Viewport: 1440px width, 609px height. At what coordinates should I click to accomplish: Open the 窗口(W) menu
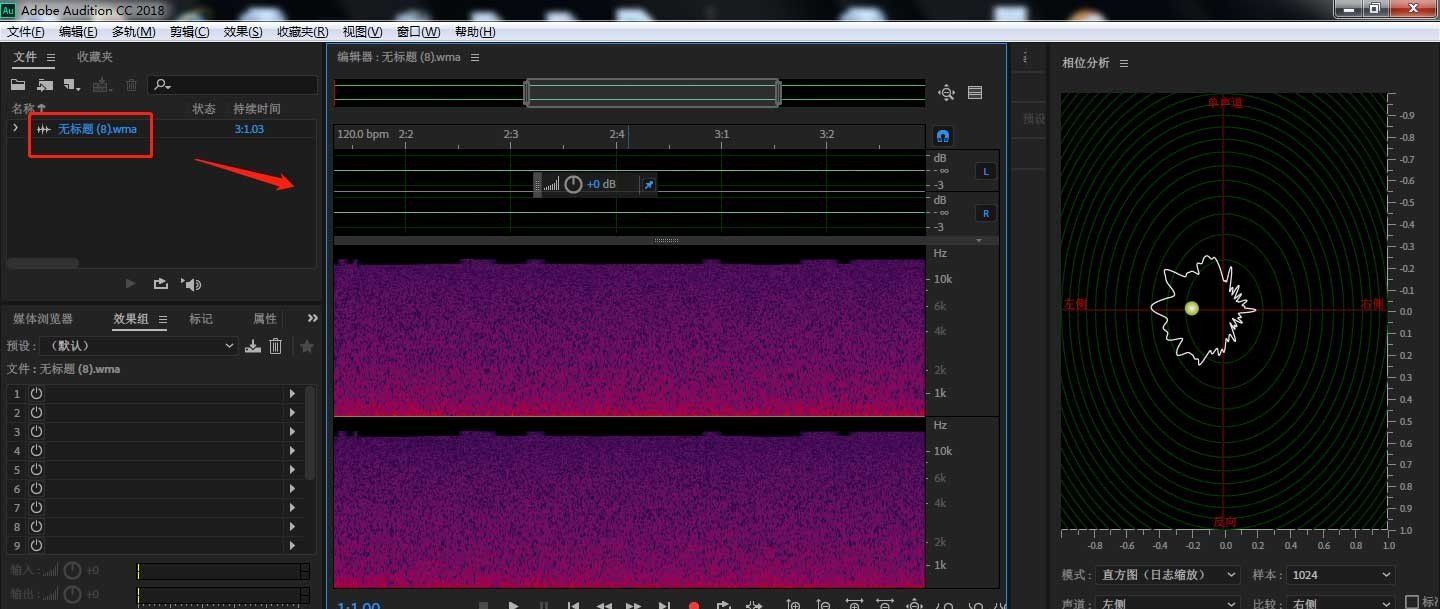click(x=418, y=32)
